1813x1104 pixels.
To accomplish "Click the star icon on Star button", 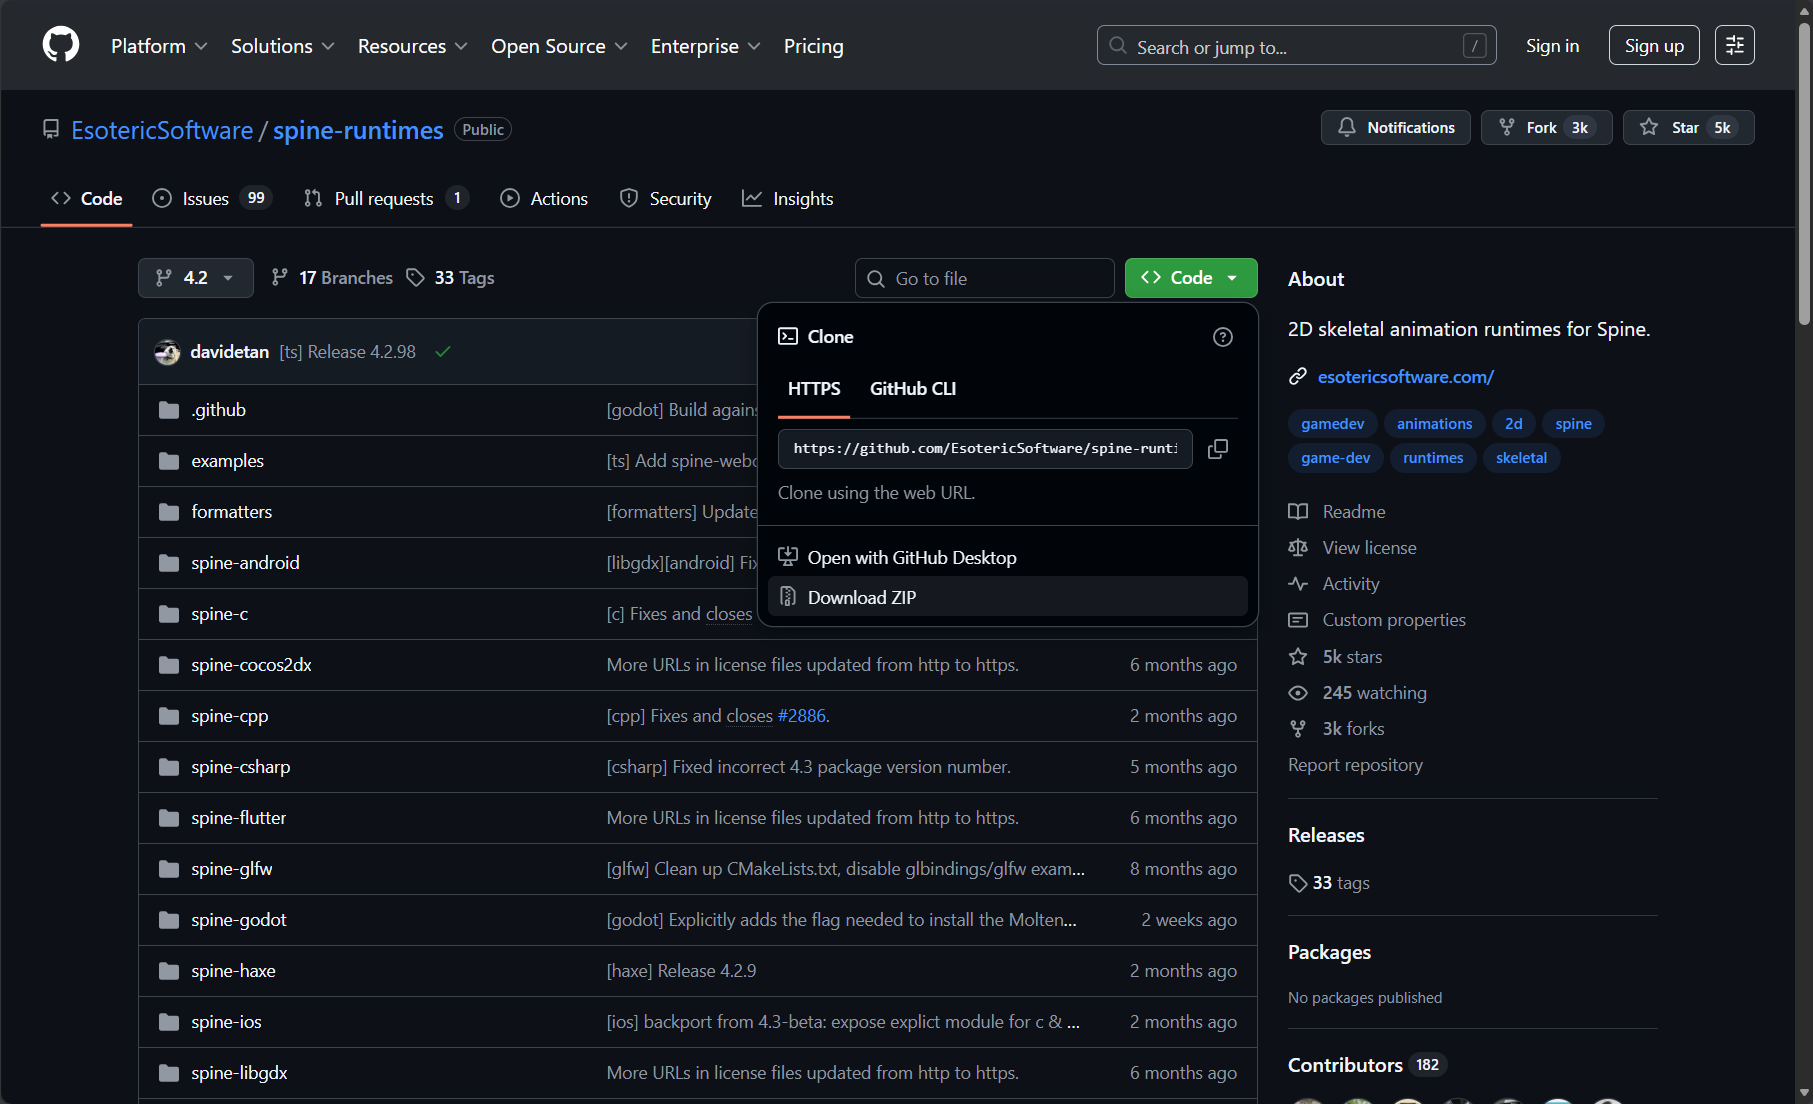I will click(1649, 127).
